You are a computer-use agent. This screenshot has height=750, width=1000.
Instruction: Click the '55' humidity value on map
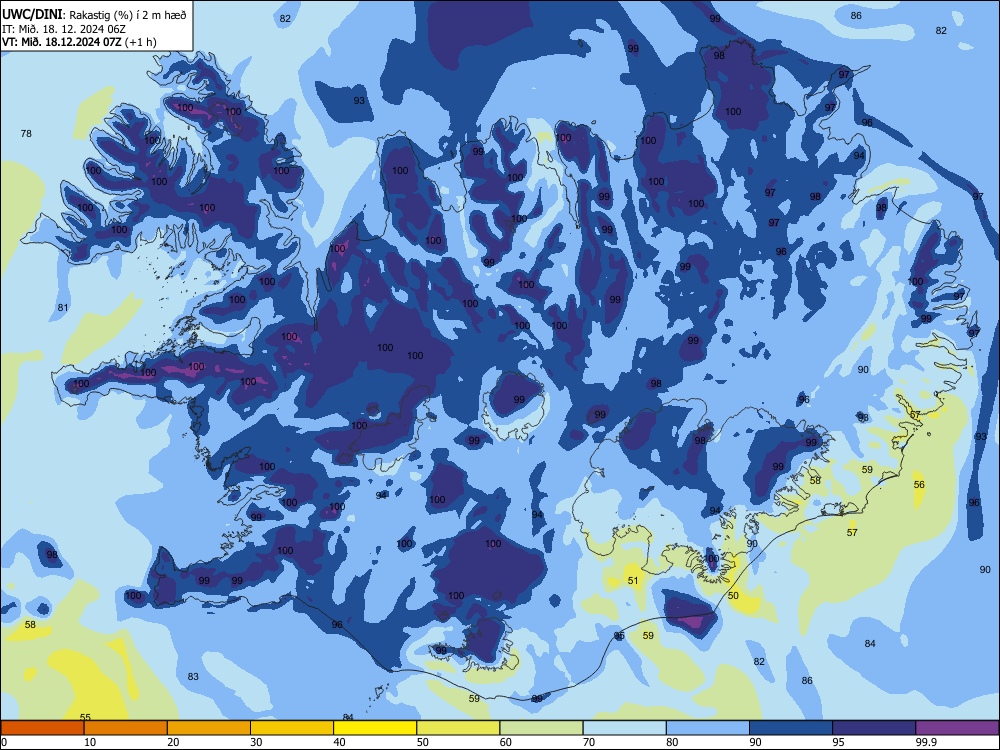point(85,717)
